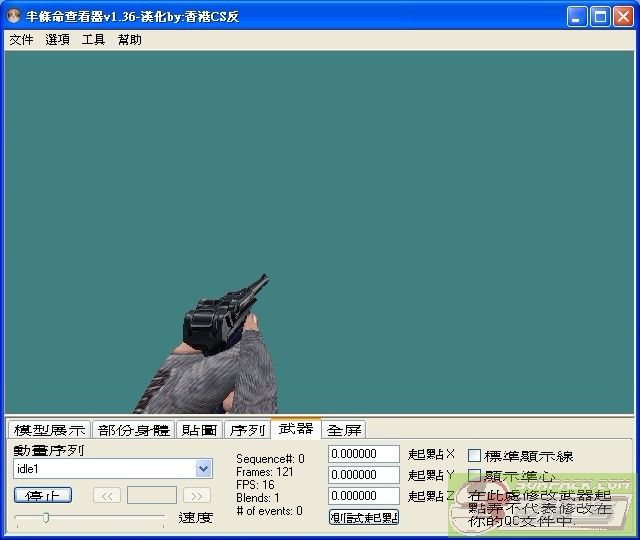This screenshot has width=640, height=540.
Task: Open the 幫助 menu
Action: [x=130, y=40]
